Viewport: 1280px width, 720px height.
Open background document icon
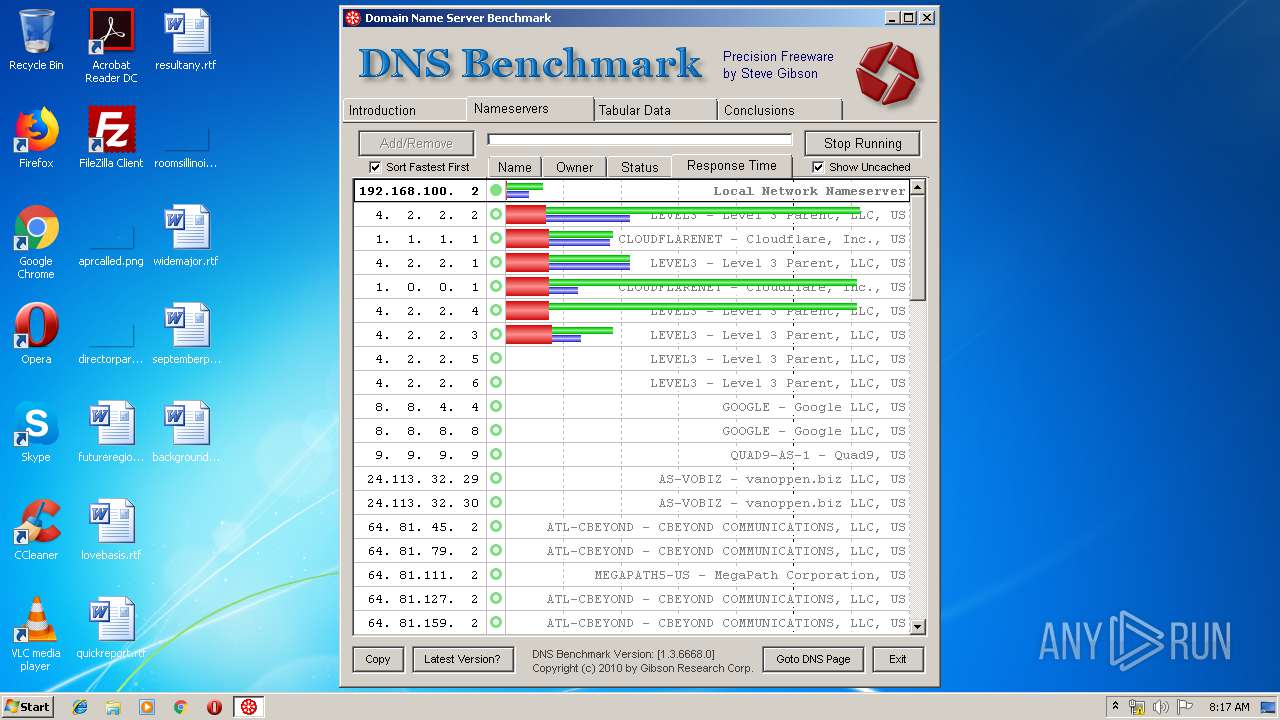click(186, 432)
